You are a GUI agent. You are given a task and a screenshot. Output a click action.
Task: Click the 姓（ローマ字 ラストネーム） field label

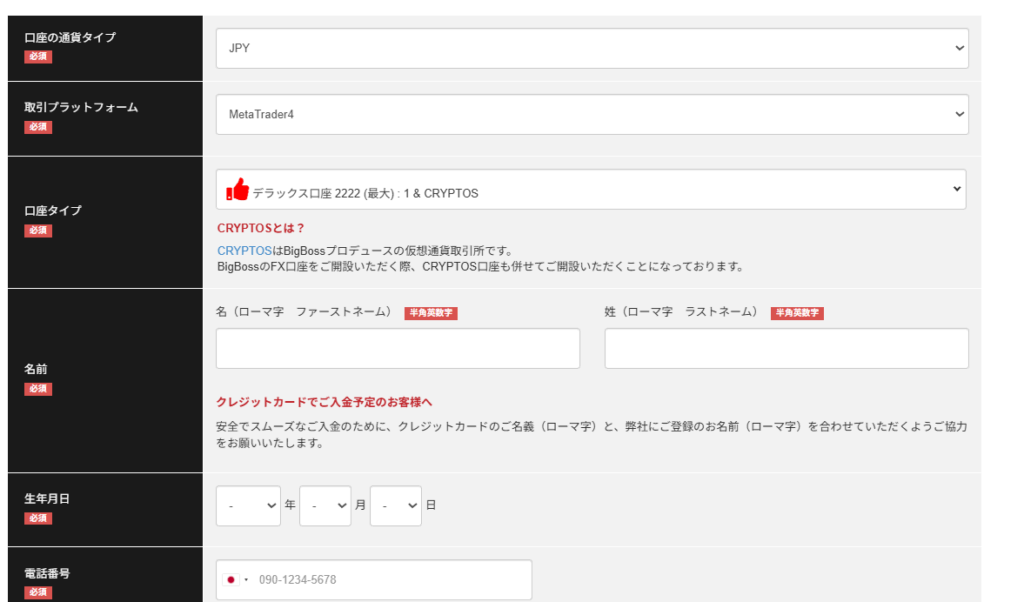(x=682, y=312)
